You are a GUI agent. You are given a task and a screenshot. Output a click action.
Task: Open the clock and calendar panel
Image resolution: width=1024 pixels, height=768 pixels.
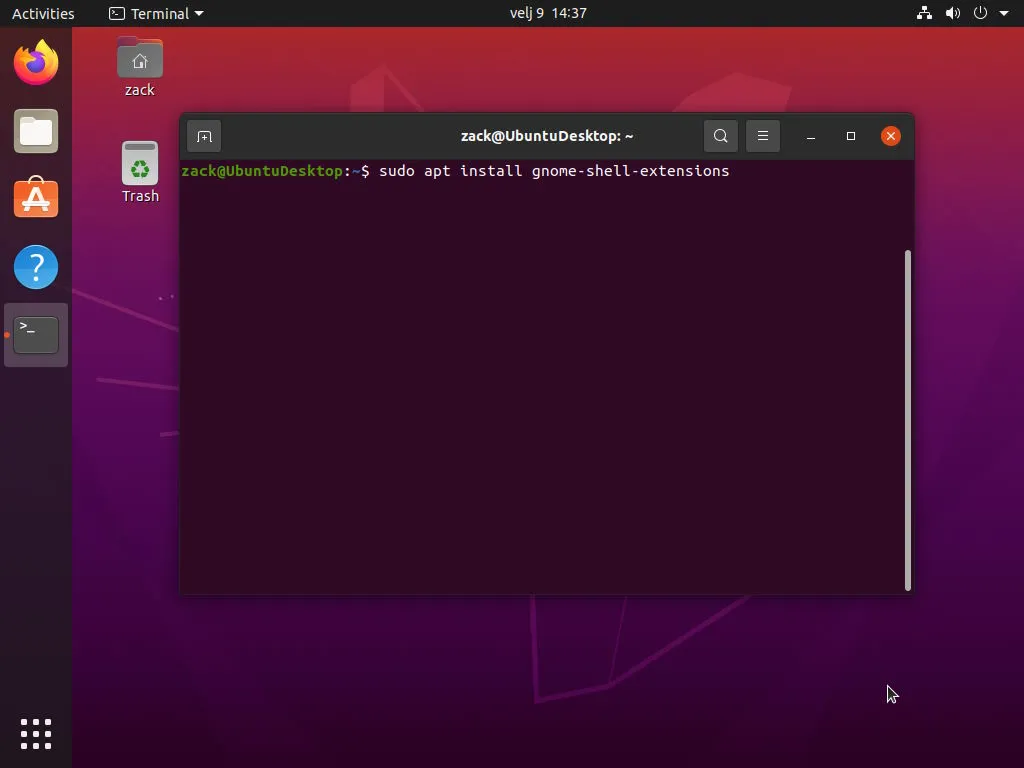coord(548,13)
